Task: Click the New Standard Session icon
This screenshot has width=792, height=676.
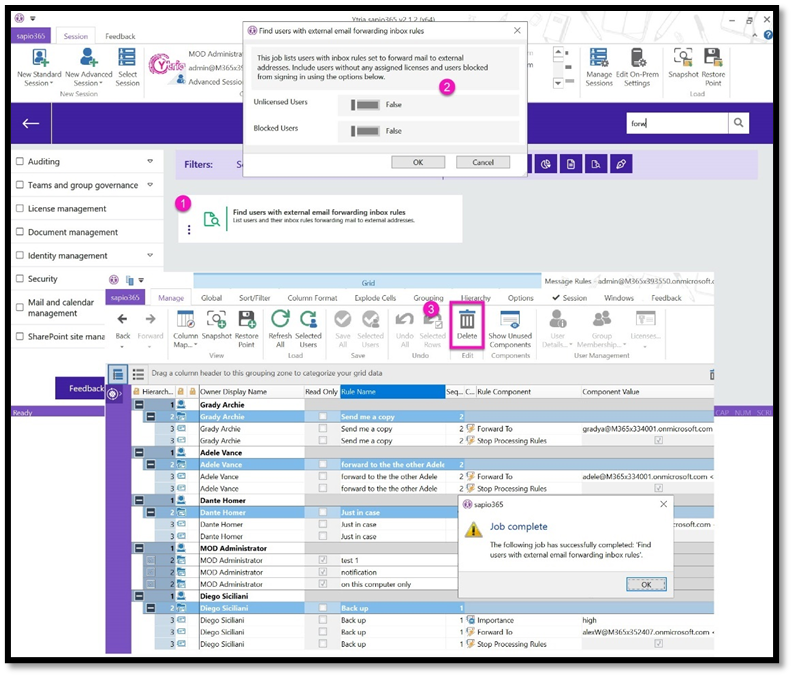Action: (x=39, y=58)
